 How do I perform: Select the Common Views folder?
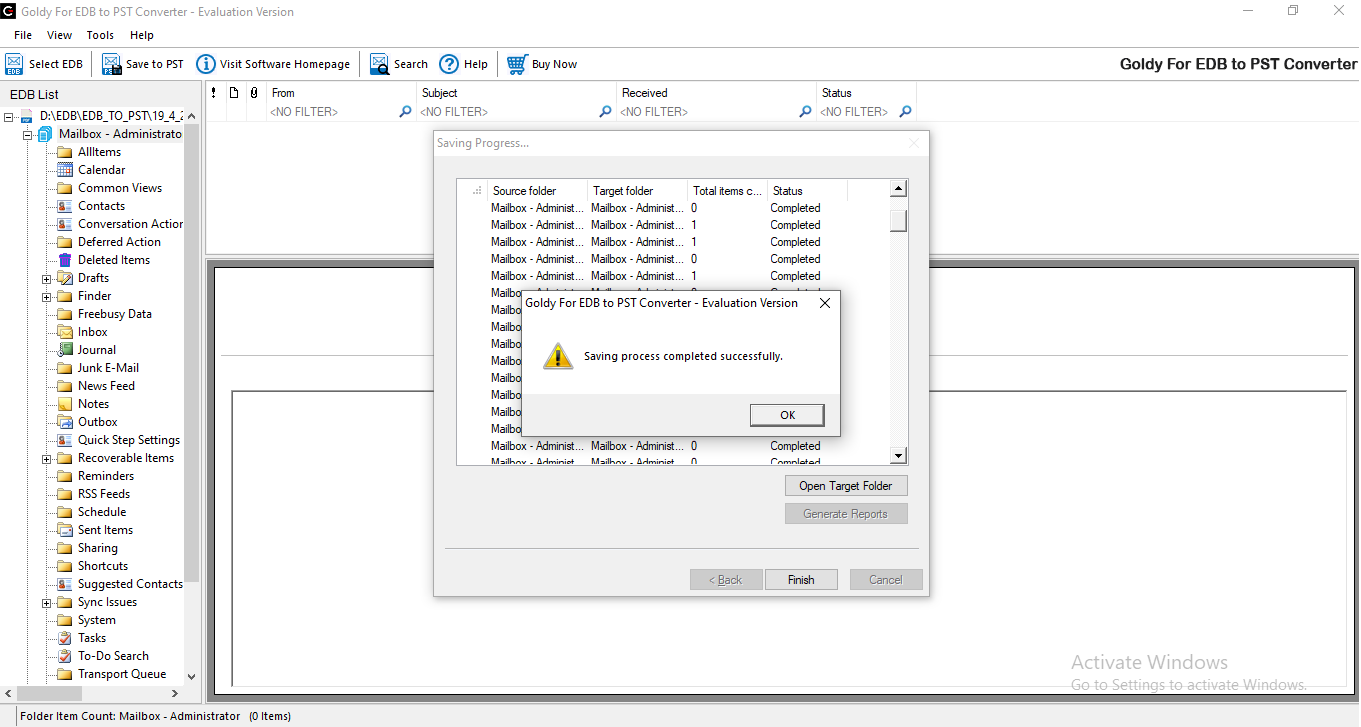click(x=120, y=188)
